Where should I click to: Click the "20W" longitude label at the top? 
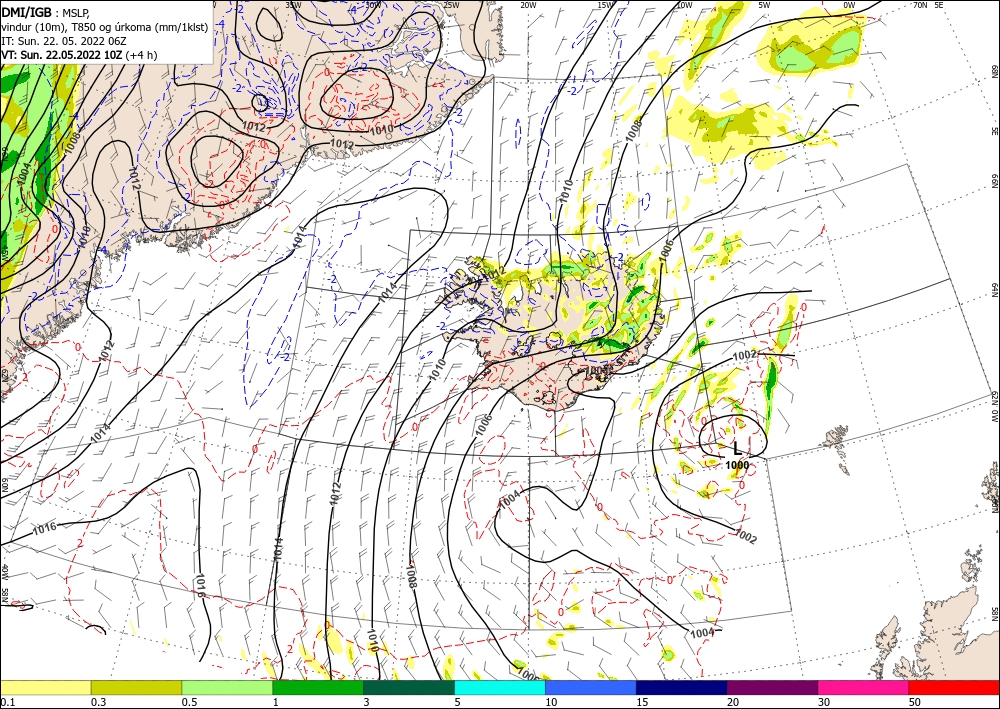[528, 4]
